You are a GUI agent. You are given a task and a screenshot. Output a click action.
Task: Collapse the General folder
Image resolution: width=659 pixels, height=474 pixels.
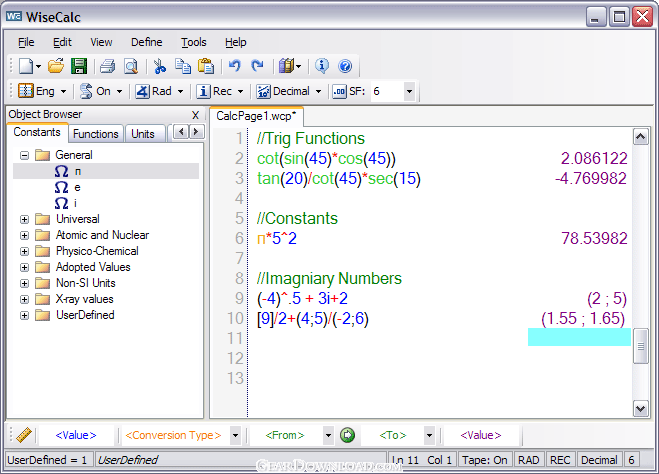24,155
